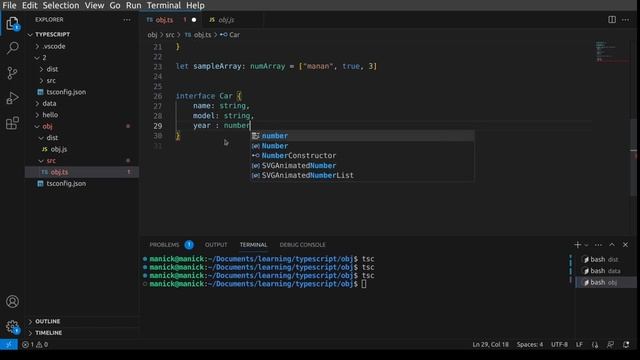
Task: Open terminal panel more actions ellipsis
Action: pos(598,245)
